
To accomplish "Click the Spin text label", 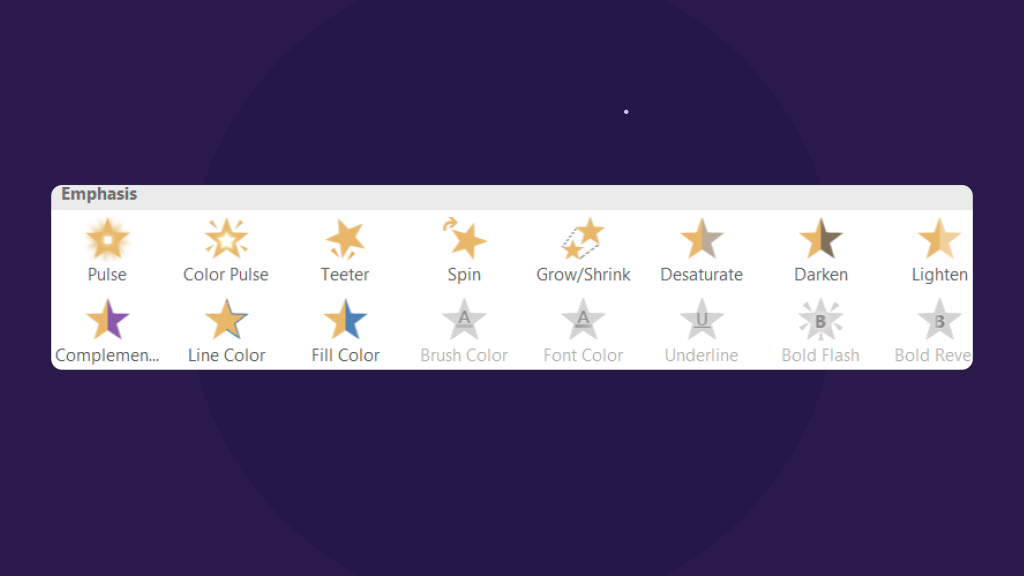I will pyautogui.click(x=464, y=274).
